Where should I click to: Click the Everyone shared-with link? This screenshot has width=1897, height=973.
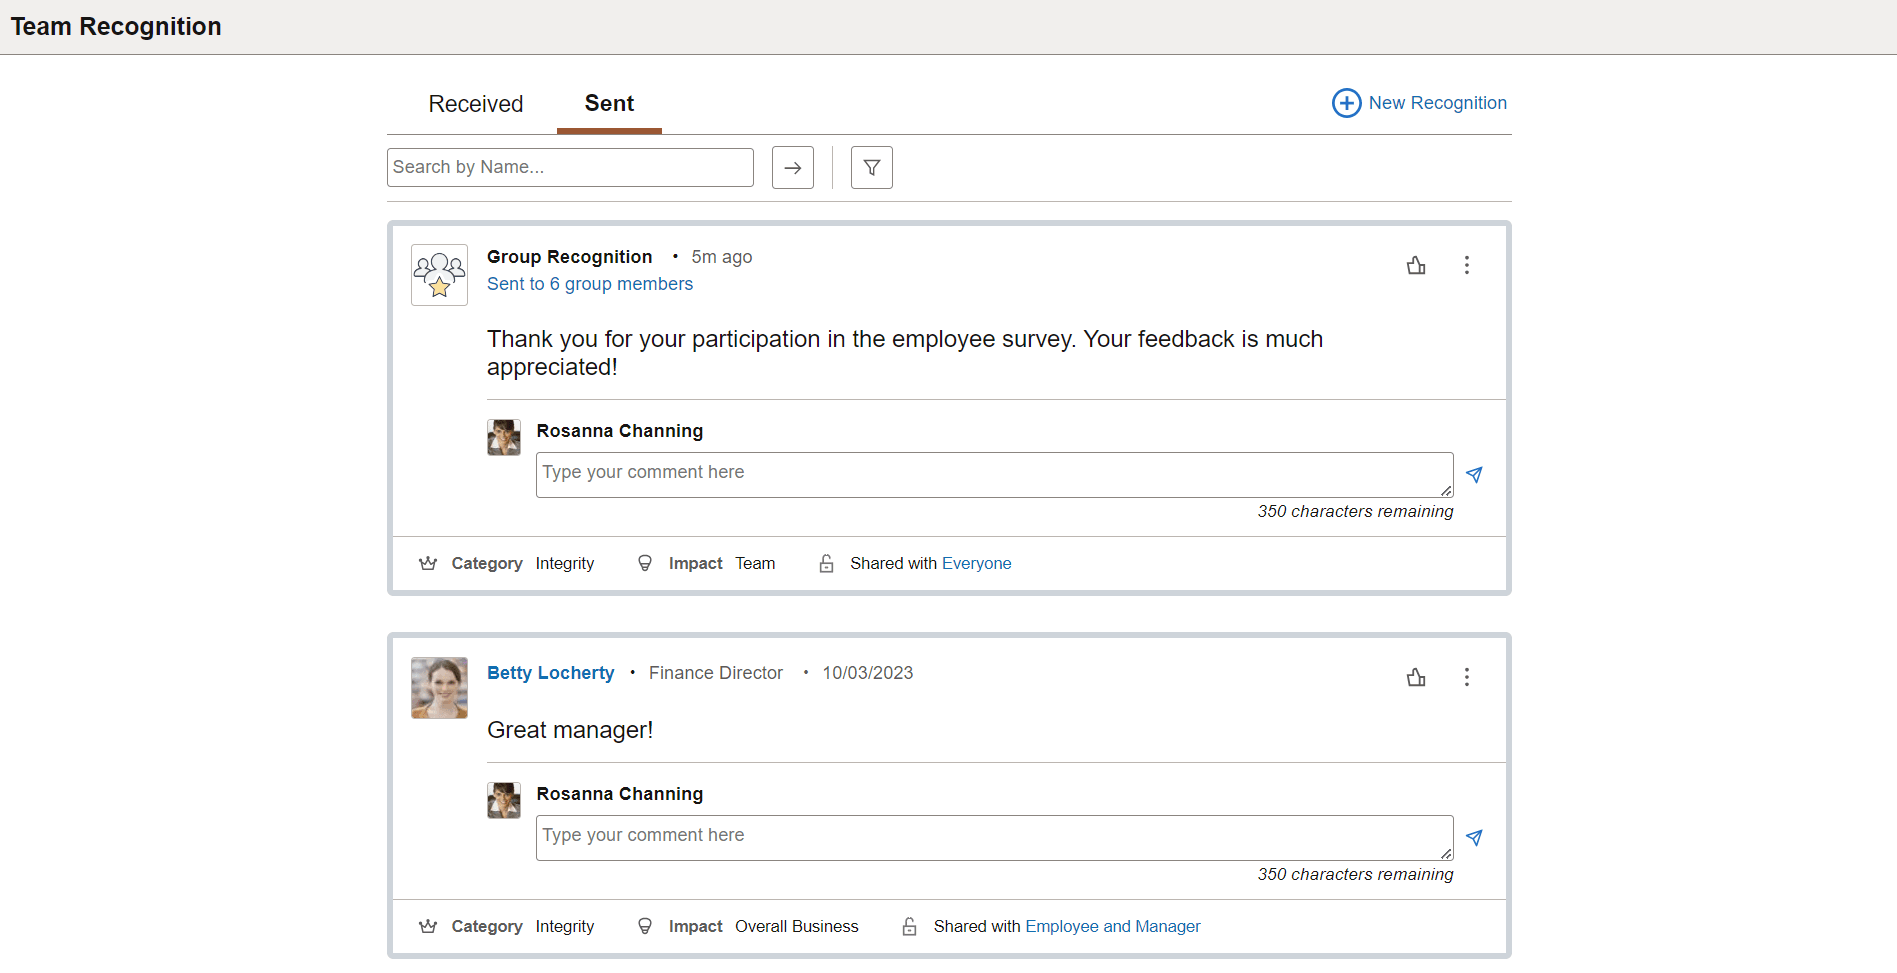[976, 563]
